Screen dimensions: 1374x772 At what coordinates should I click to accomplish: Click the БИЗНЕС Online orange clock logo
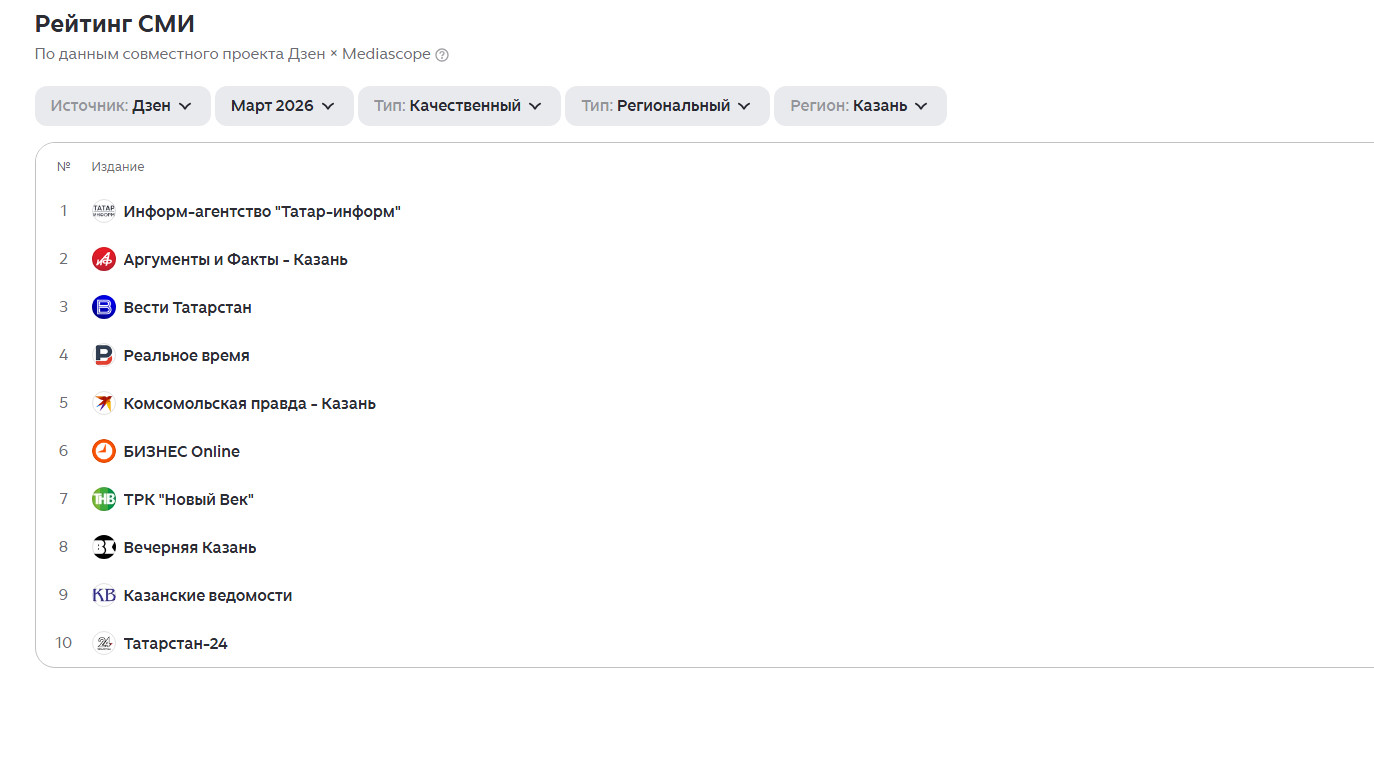tap(104, 451)
